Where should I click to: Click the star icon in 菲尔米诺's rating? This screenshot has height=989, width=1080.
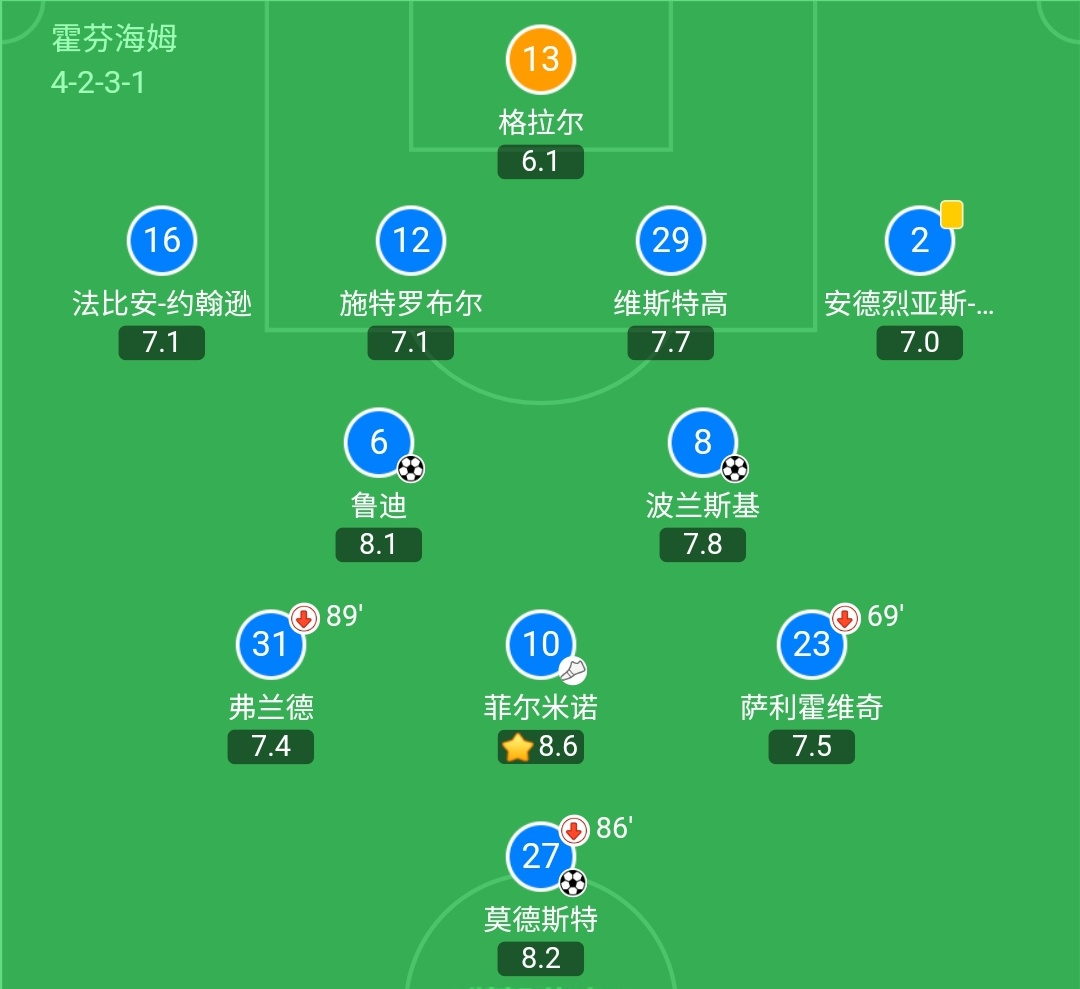tap(517, 747)
